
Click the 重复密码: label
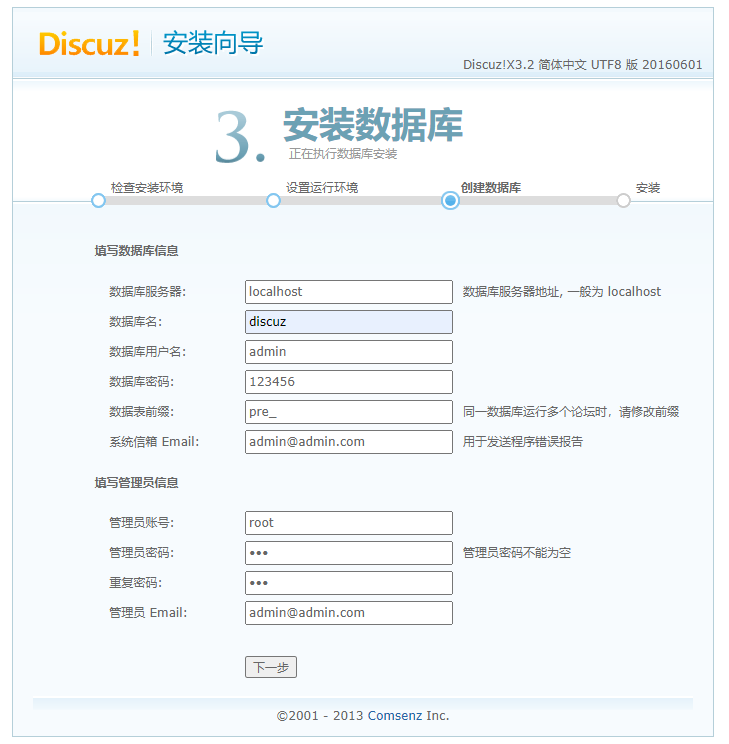point(136,583)
